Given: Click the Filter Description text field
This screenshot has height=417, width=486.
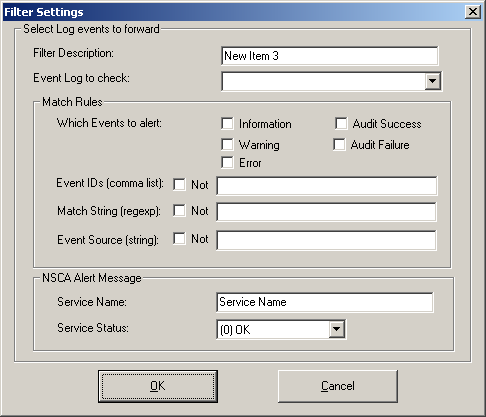Looking at the screenshot, I should point(330,56).
